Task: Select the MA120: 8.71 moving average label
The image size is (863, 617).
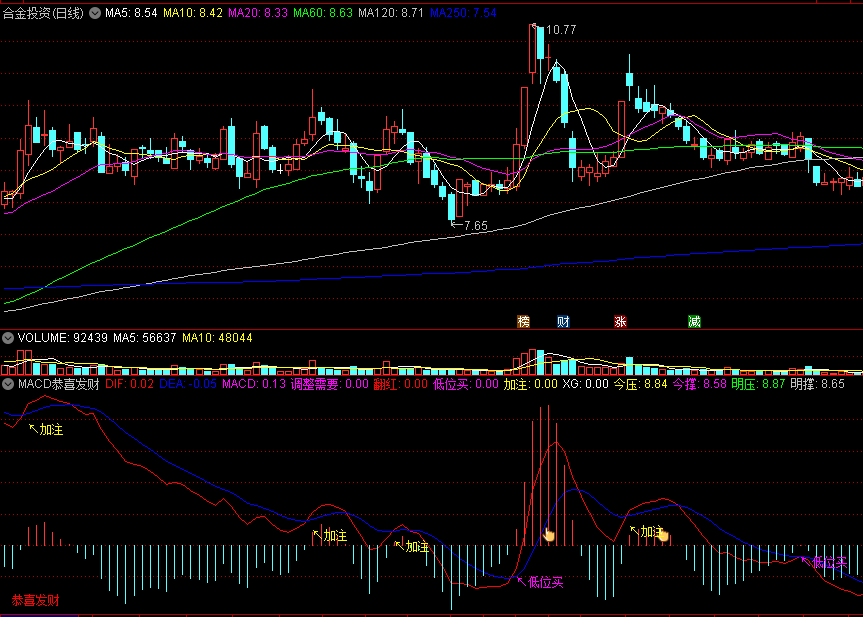Action: click(391, 13)
